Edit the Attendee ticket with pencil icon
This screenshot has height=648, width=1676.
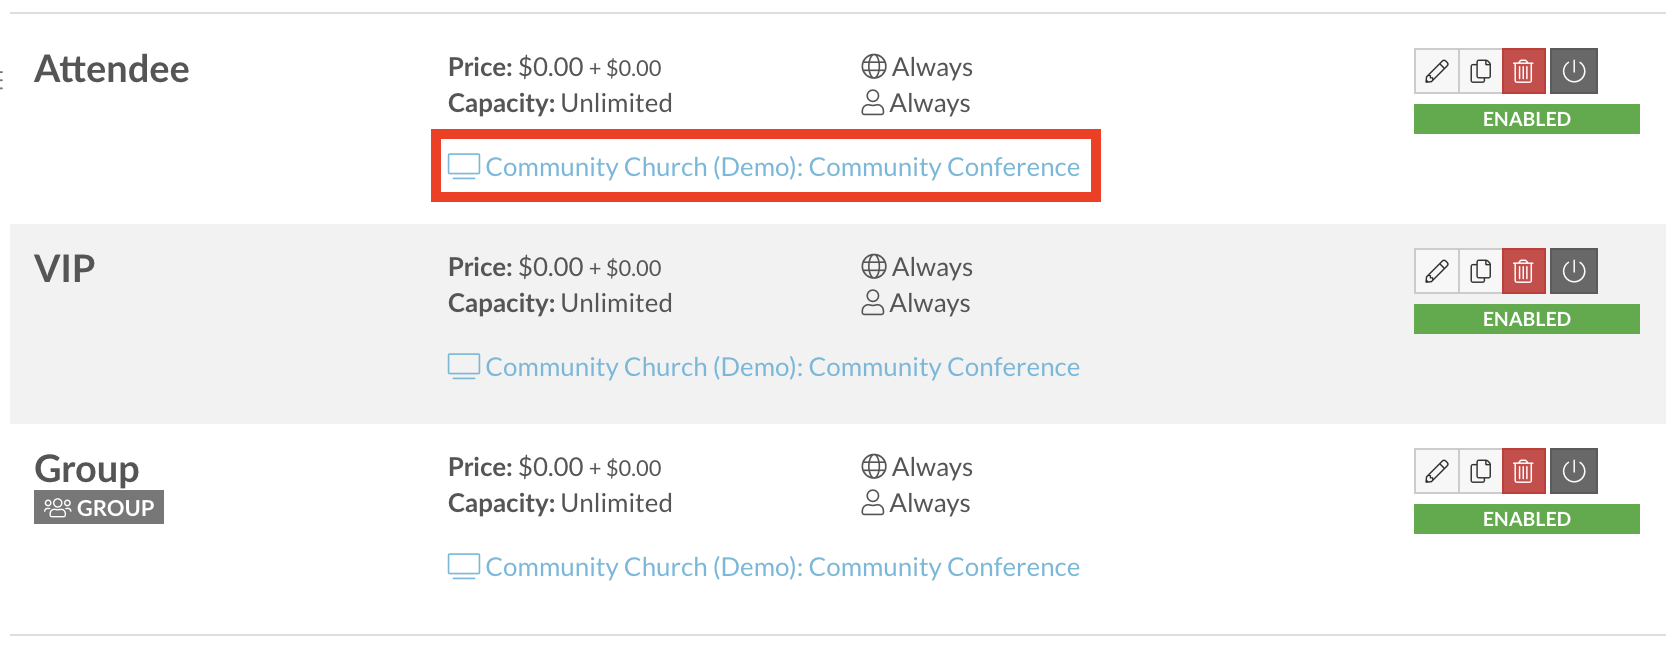point(1436,71)
